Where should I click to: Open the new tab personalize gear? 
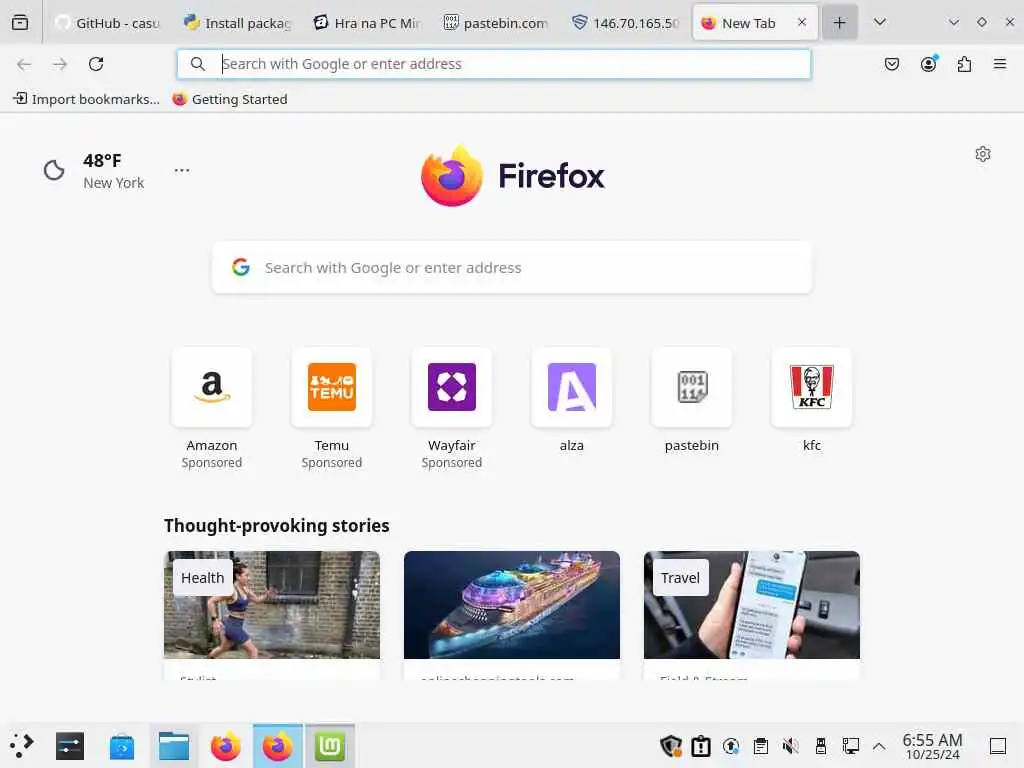(x=983, y=154)
